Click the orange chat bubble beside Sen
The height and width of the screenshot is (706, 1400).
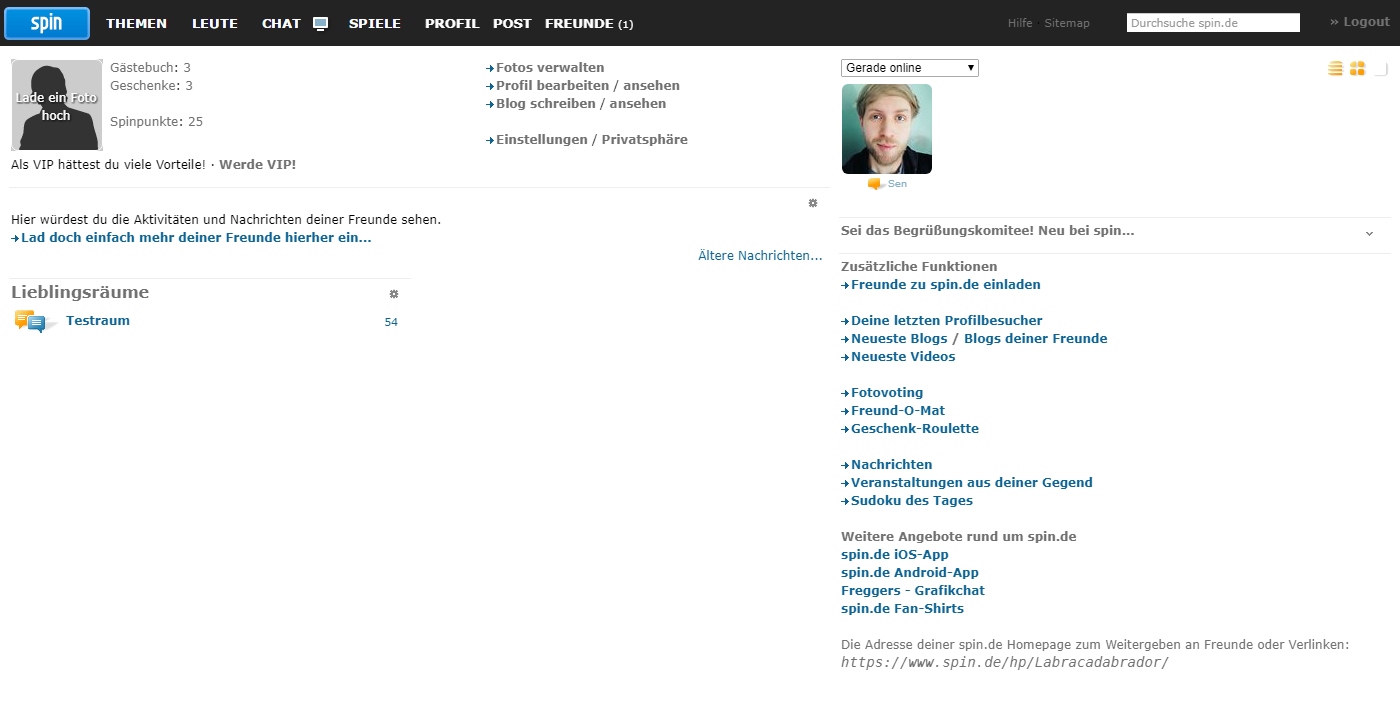pyautogui.click(x=875, y=184)
